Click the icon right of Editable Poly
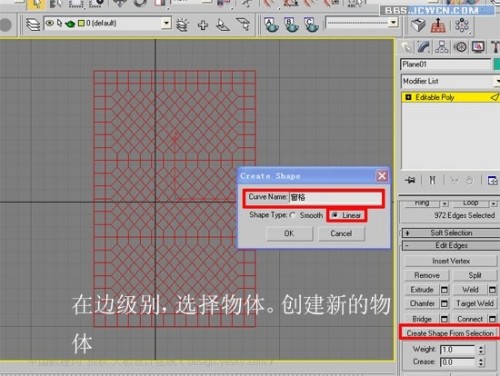 click(x=495, y=97)
